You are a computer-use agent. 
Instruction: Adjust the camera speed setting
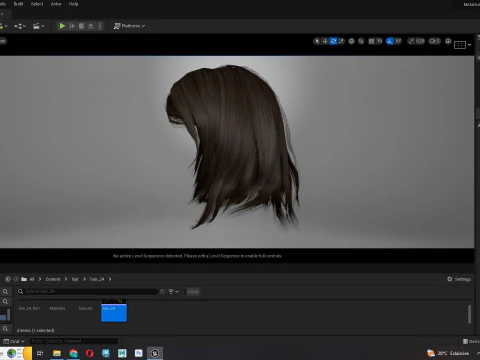coord(435,41)
